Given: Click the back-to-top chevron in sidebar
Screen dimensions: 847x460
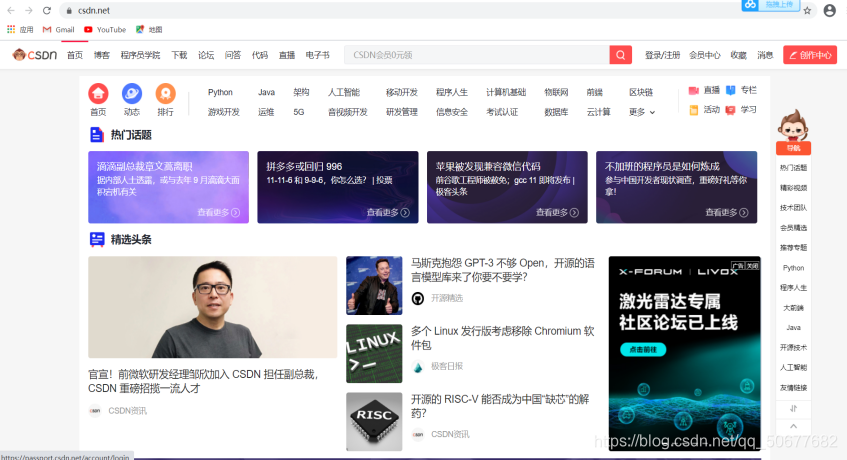Looking at the screenshot, I should click(x=794, y=427).
